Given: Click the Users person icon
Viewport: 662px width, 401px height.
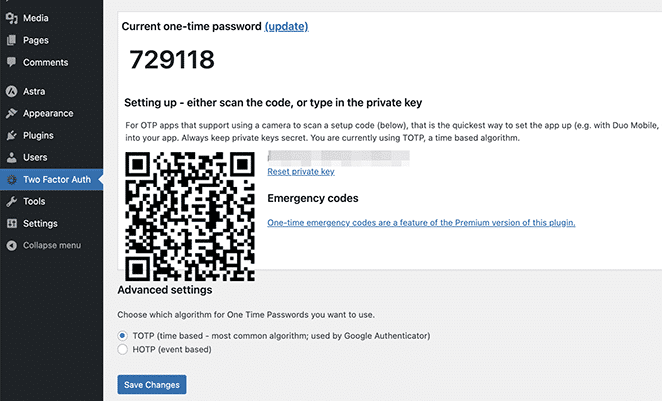Looking at the screenshot, I should (11, 157).
